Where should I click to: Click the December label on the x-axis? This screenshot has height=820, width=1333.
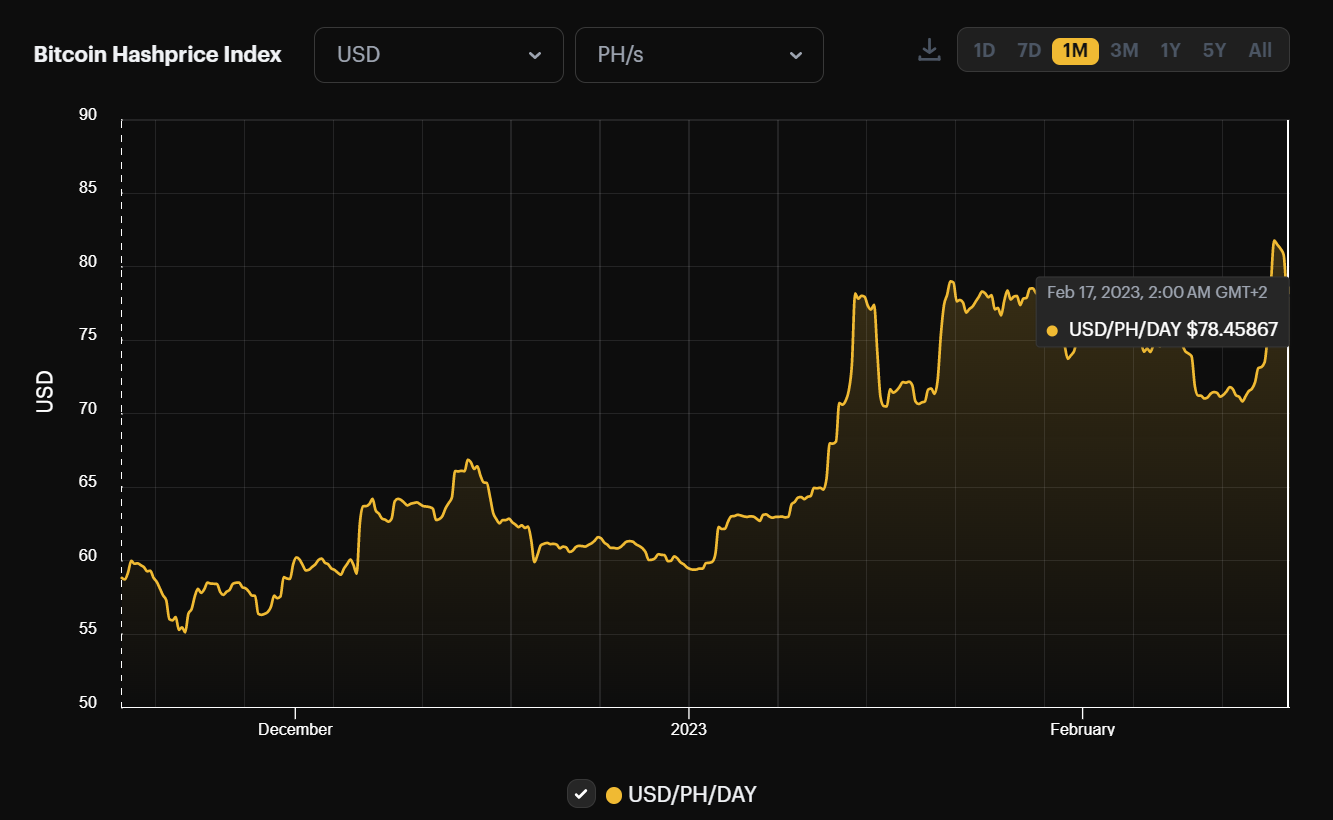[x=295, y=729]
